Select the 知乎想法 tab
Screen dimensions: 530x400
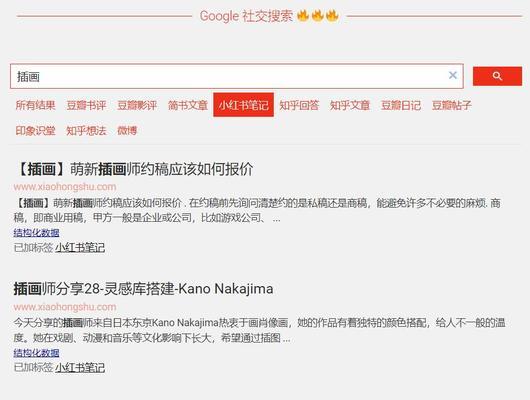pos(86,131)
